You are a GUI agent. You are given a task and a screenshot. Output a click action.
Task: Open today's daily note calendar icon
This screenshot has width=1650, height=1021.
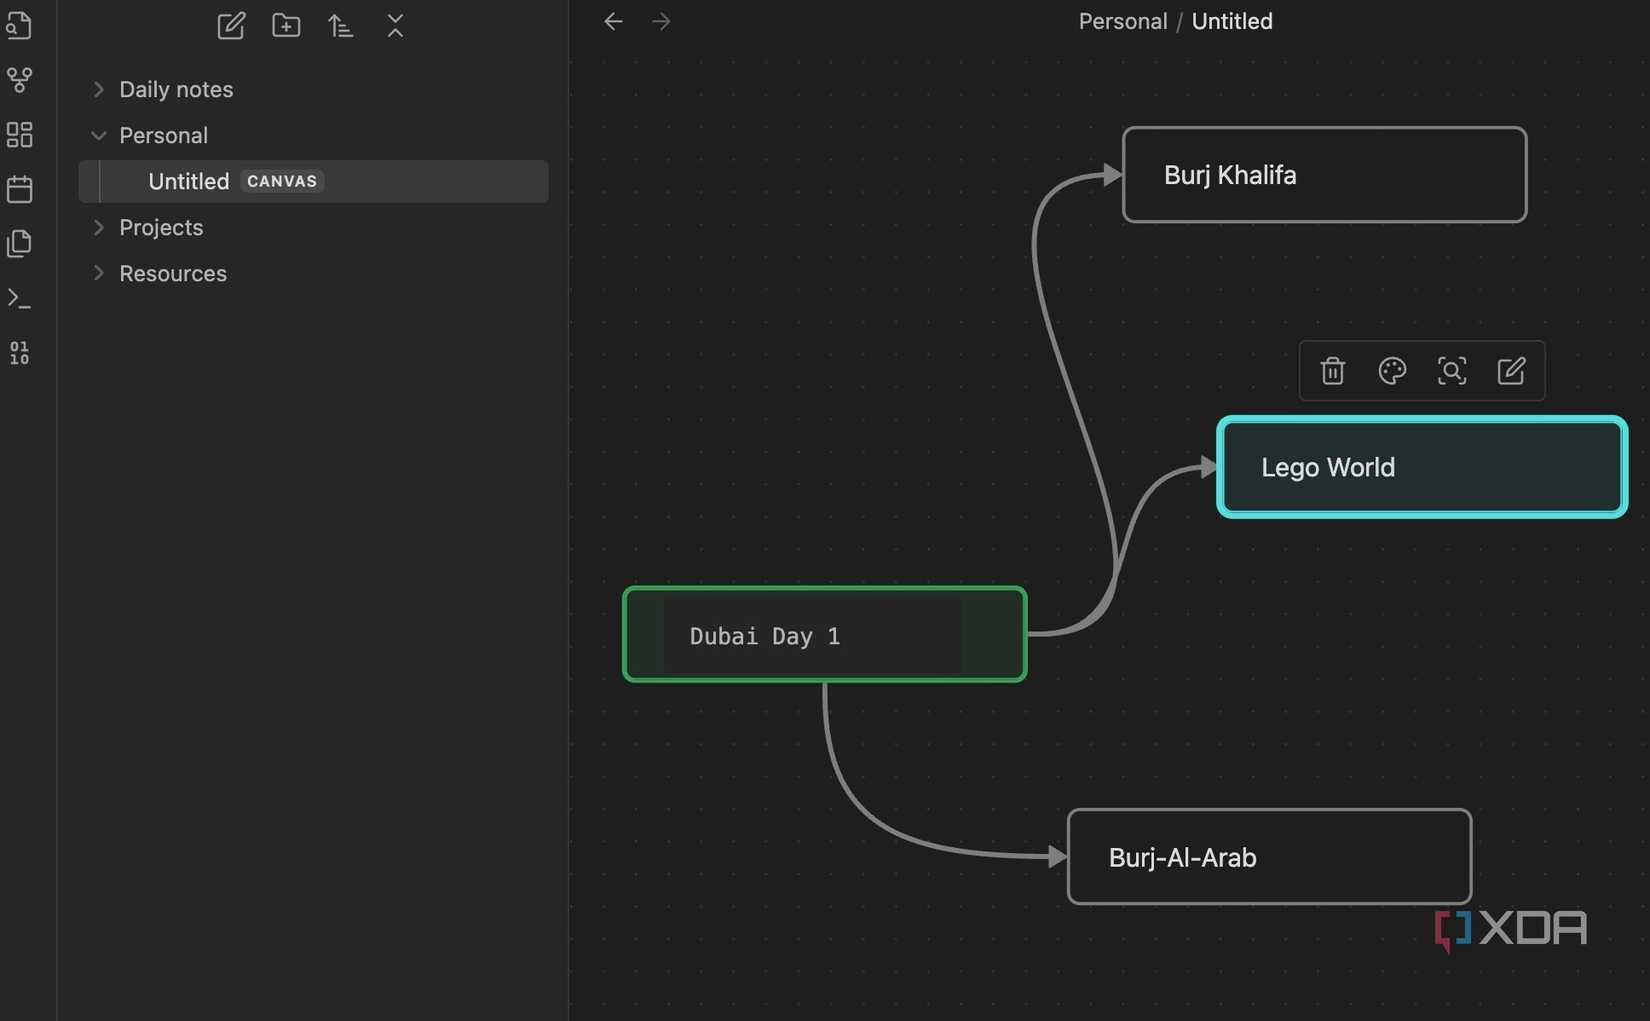tap(19, 189)
